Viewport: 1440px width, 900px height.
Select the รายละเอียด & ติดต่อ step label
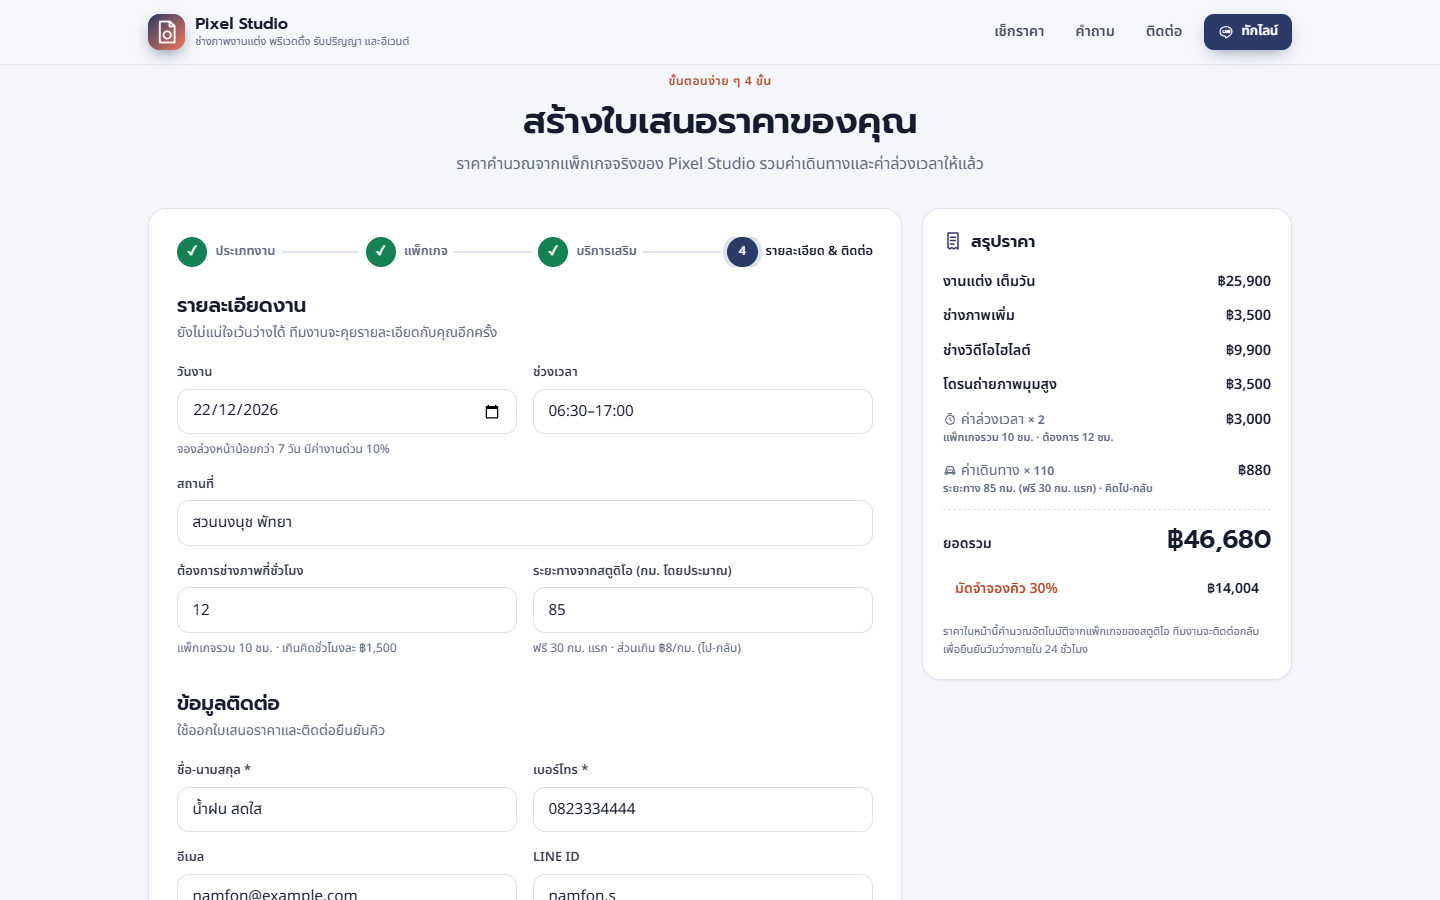[x=819, y=251]
